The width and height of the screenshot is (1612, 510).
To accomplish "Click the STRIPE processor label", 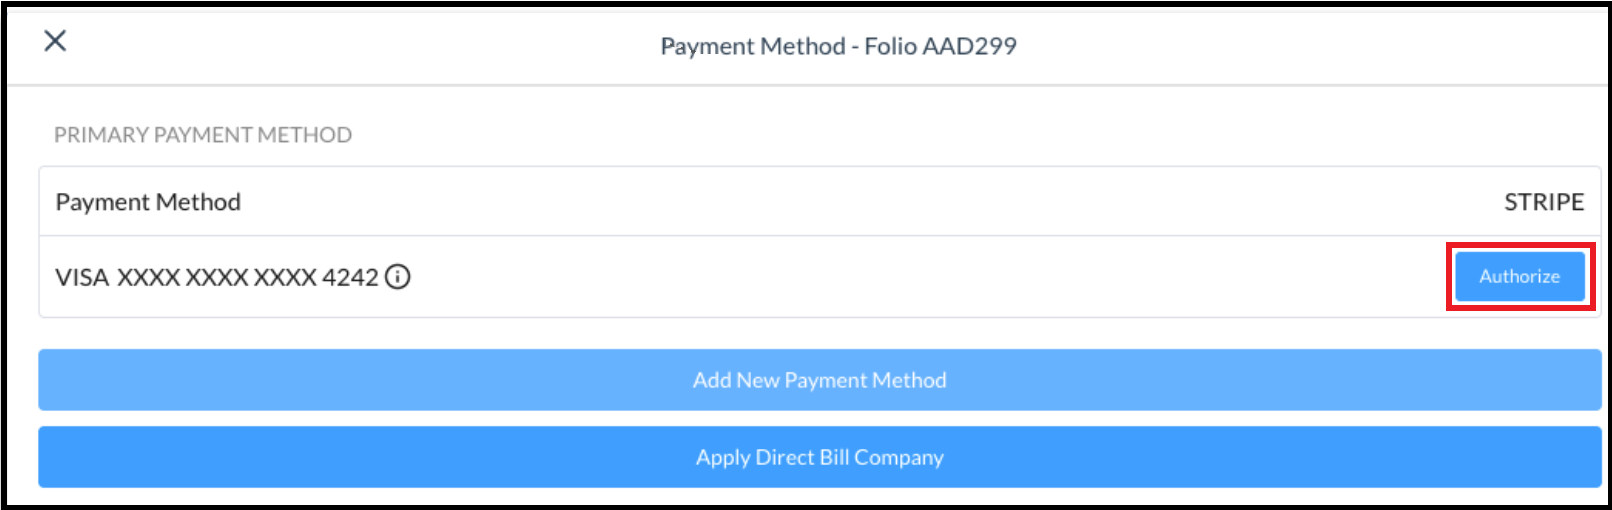I will (1543, 202).
